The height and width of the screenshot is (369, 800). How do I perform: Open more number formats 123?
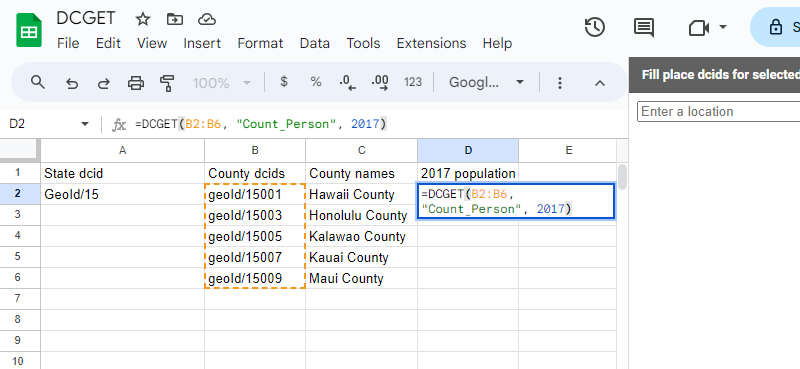(x=413, y=82)
